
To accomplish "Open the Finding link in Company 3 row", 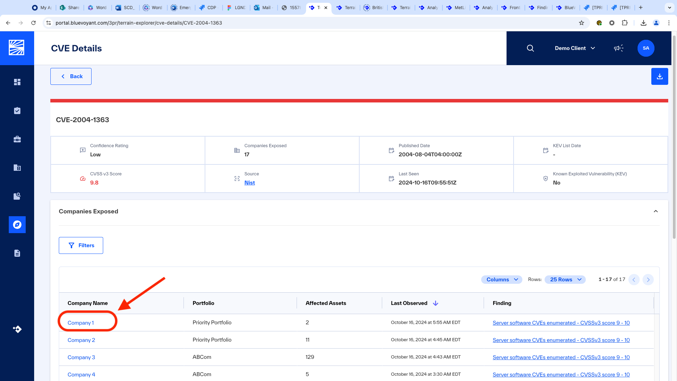I will (x=561, y=357).
